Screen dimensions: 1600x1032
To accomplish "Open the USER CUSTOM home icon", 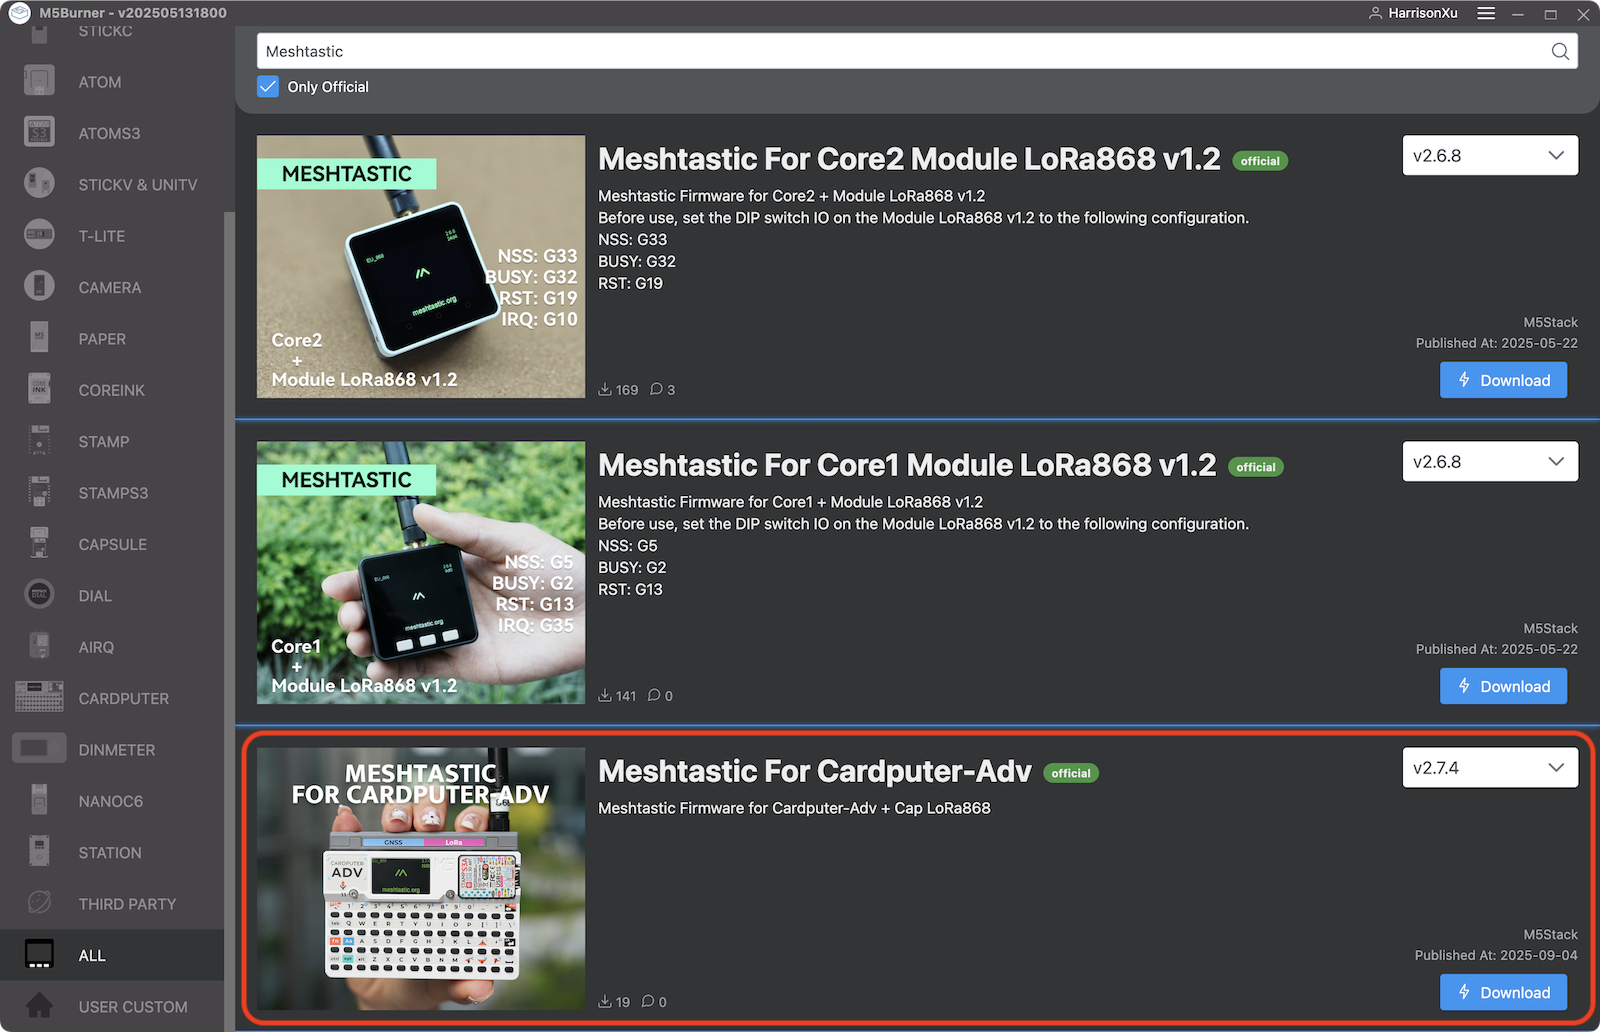I will pos(39,1006).
